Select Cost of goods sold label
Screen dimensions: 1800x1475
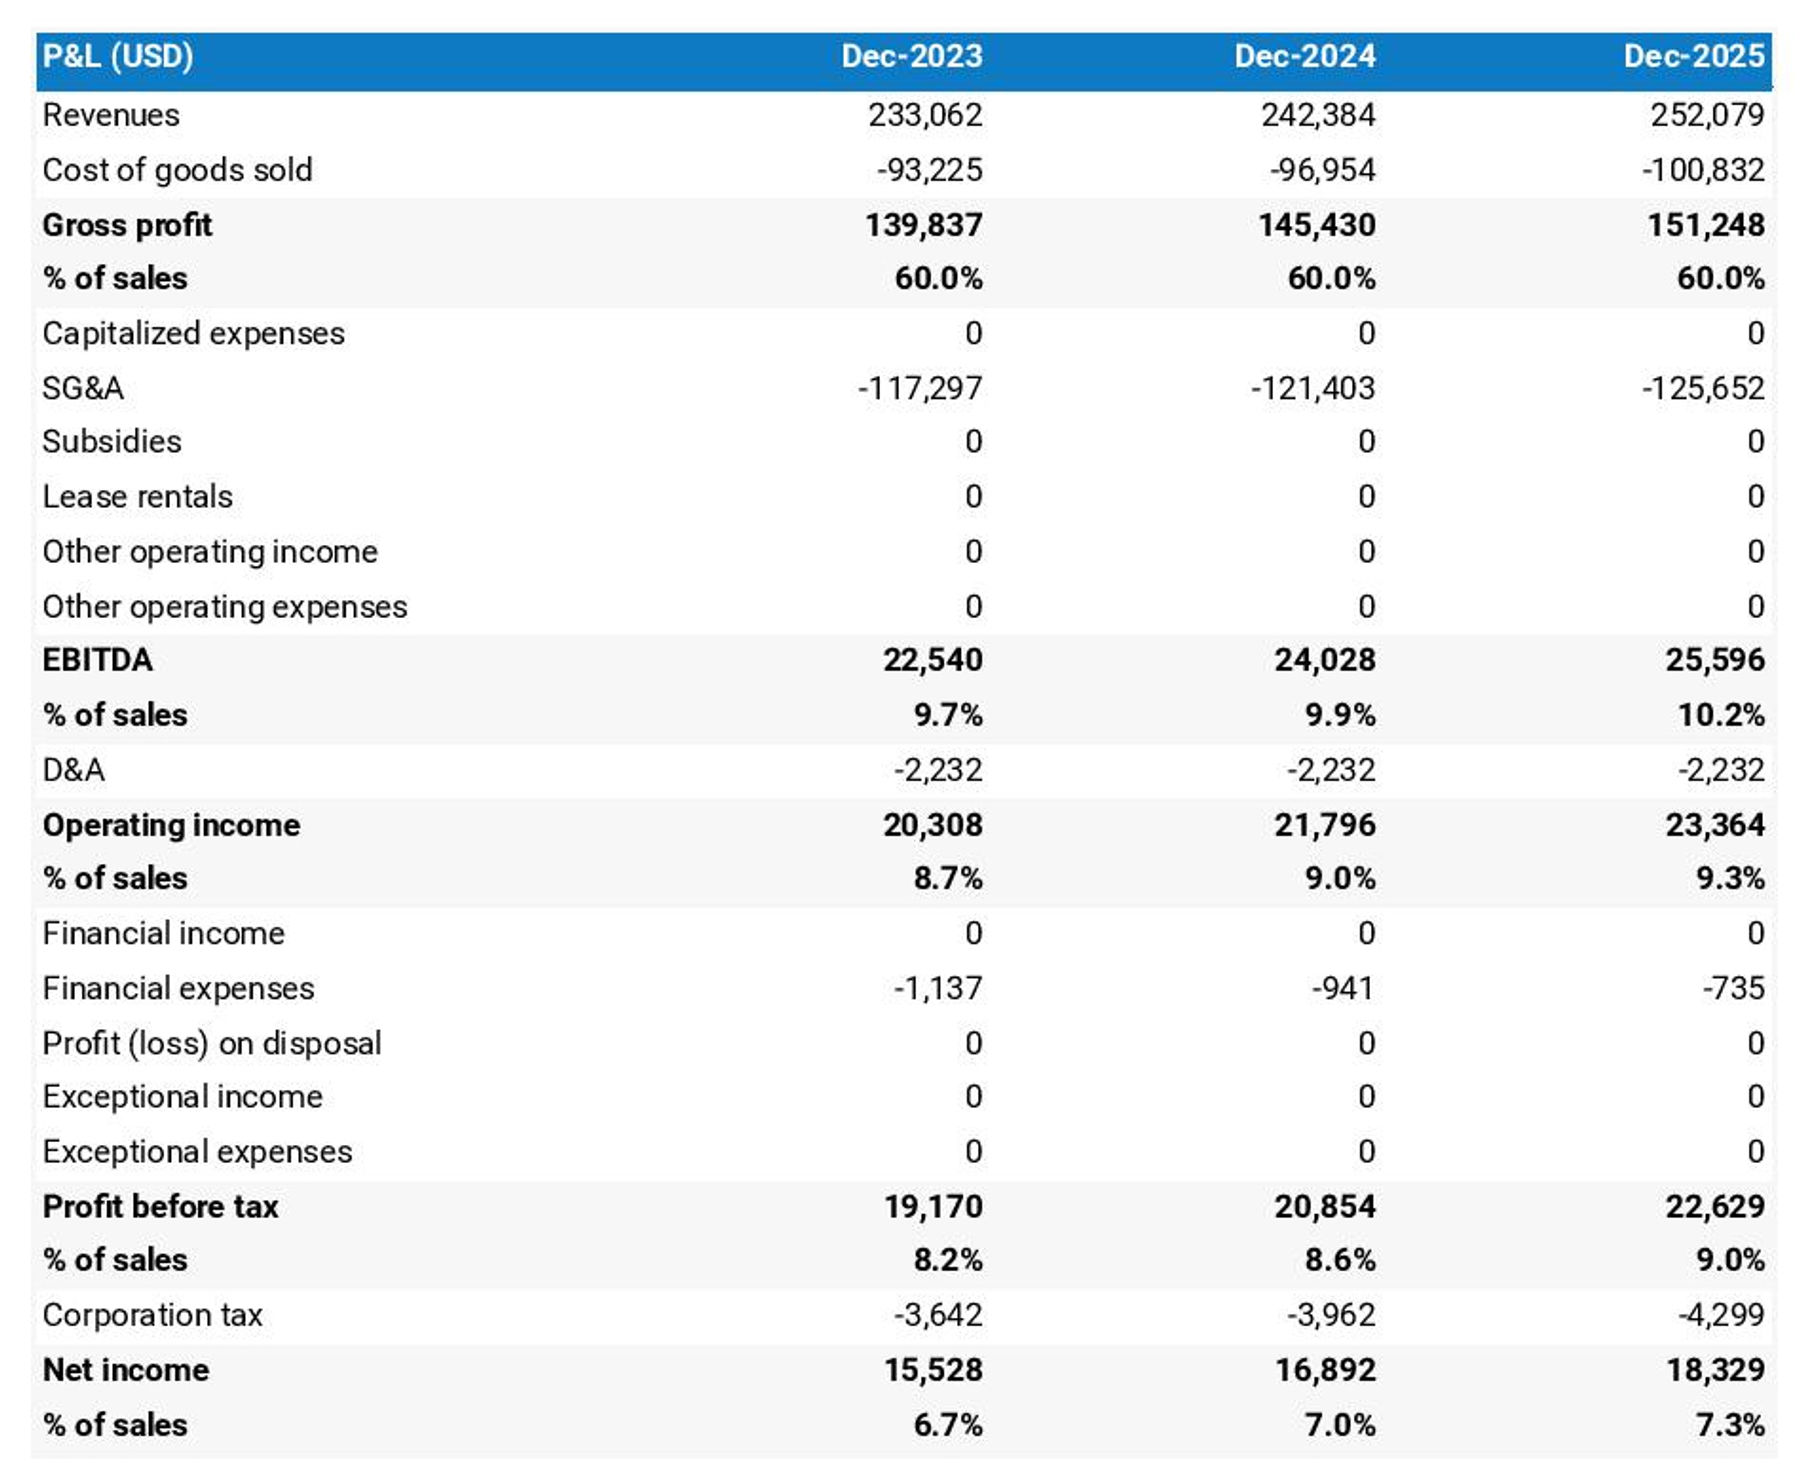(x=177, y=170)
